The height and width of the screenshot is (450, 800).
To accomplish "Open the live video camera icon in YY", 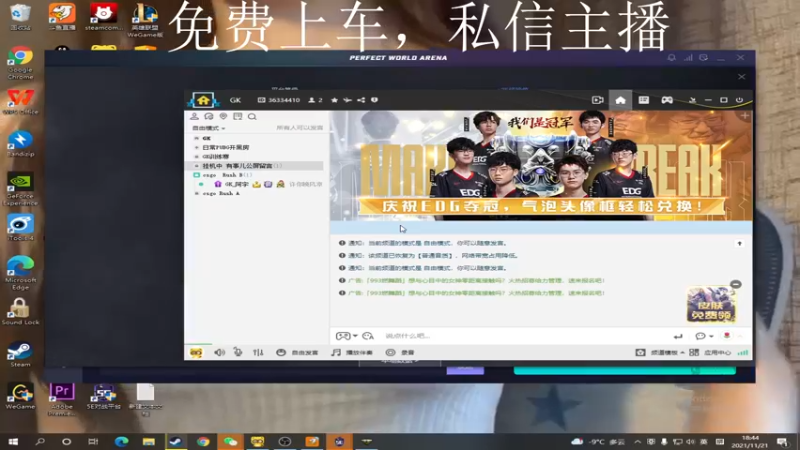I will 597,100.
